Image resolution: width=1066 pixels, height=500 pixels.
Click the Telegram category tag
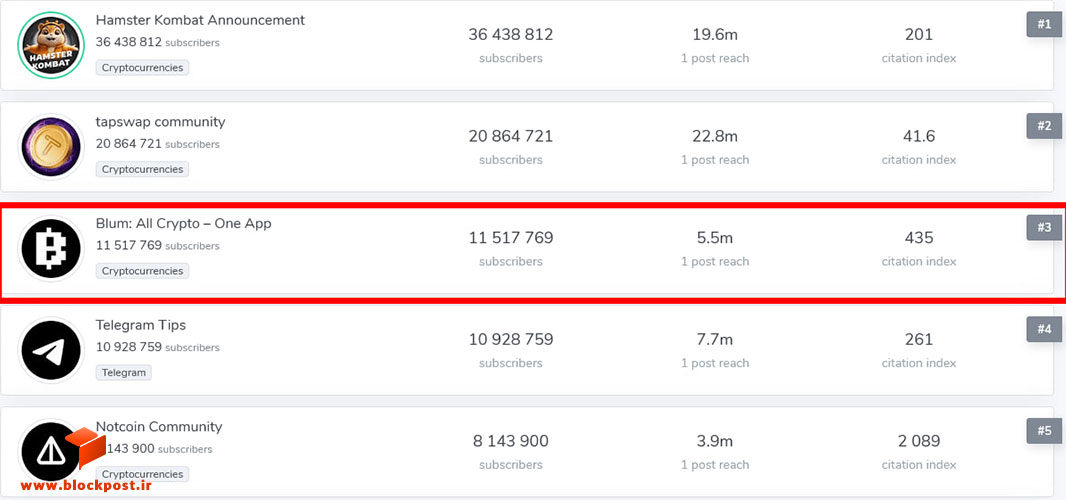(x=124, y=373)
